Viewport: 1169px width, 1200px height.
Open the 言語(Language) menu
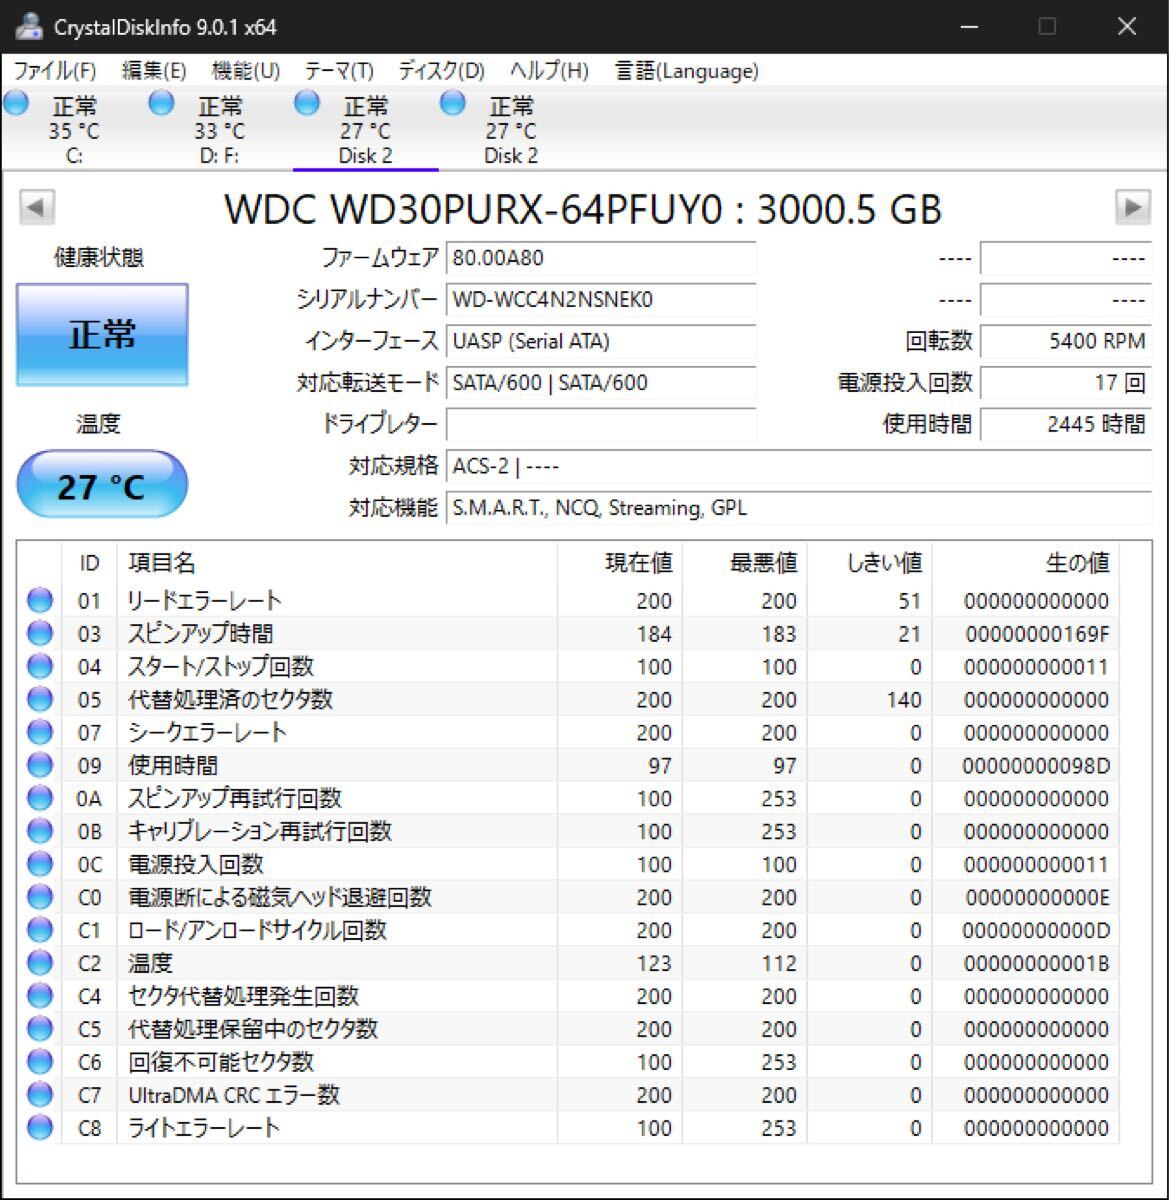click(x=686, y=71)
